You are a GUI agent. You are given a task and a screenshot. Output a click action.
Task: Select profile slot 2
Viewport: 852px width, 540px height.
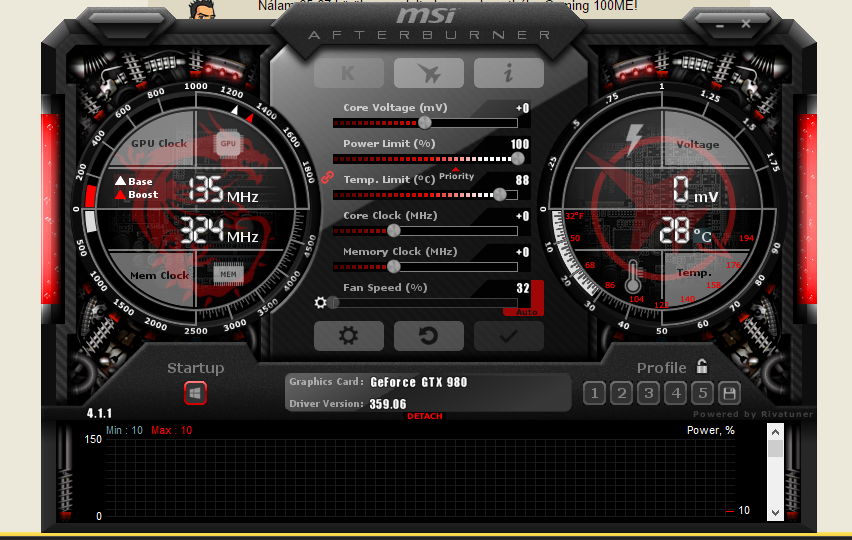(622, 393)
